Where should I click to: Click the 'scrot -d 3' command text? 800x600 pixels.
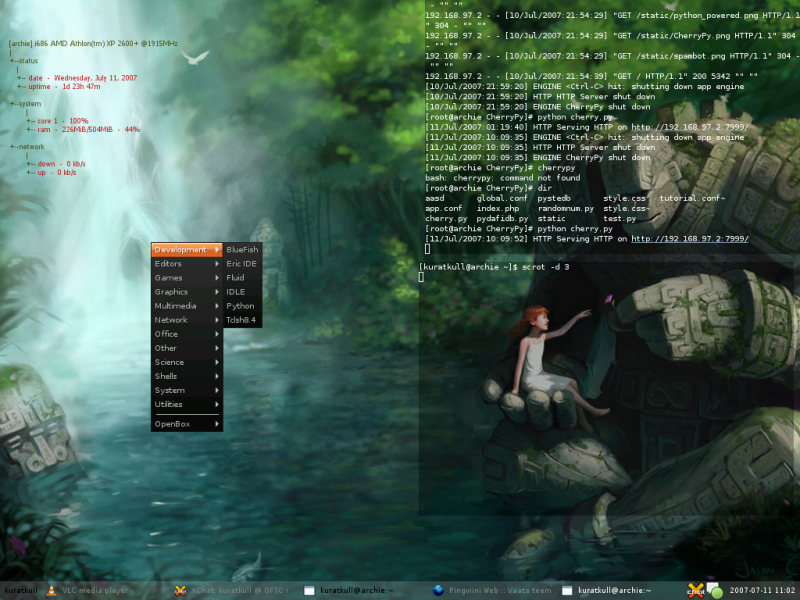545,267
